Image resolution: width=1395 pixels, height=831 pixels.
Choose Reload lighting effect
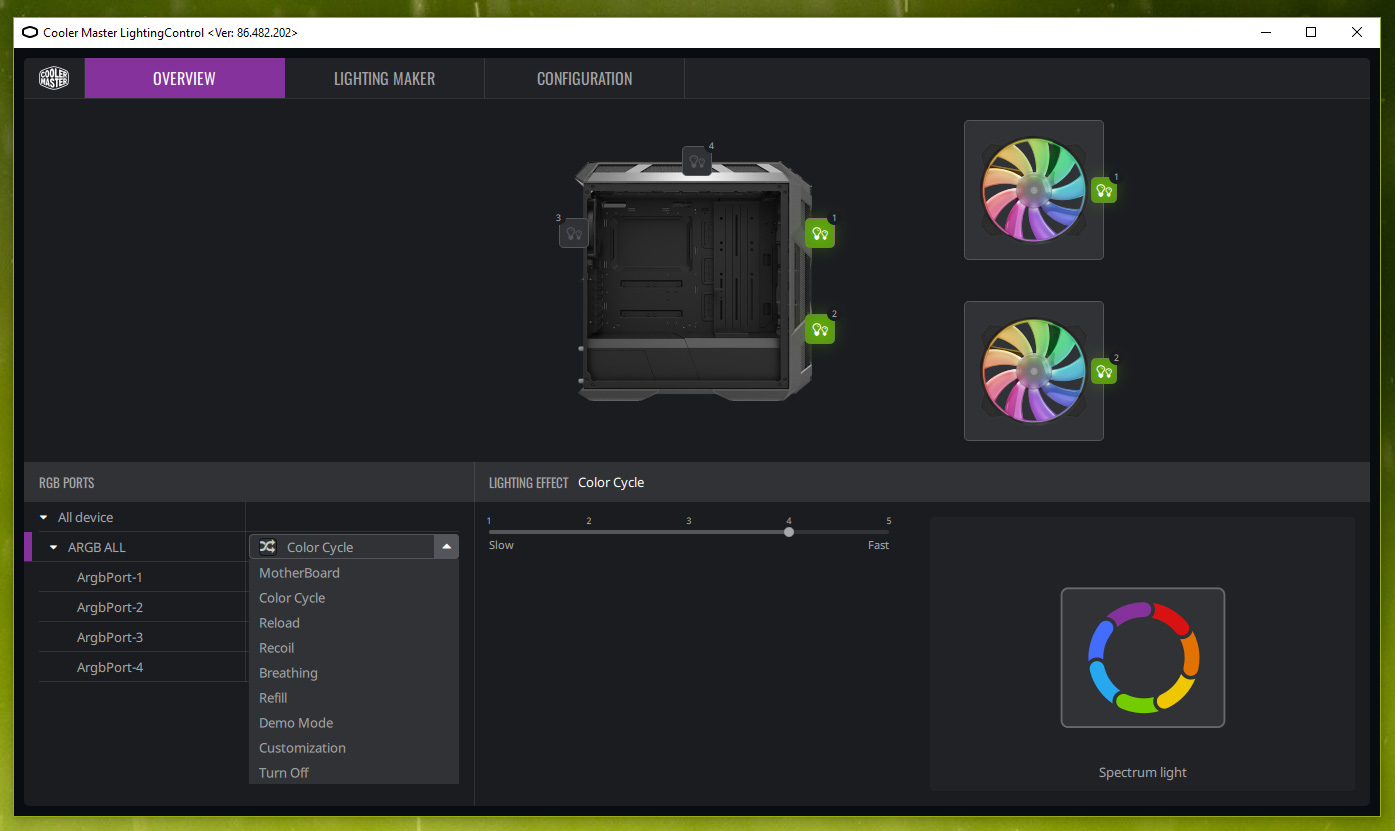point(354,623)
